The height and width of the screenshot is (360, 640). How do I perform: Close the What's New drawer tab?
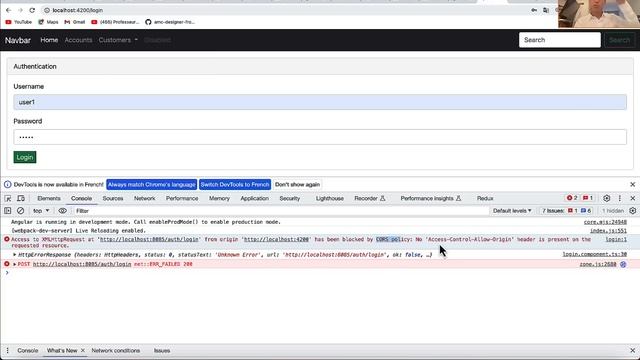pyautogui.click(x=83, y=351)
